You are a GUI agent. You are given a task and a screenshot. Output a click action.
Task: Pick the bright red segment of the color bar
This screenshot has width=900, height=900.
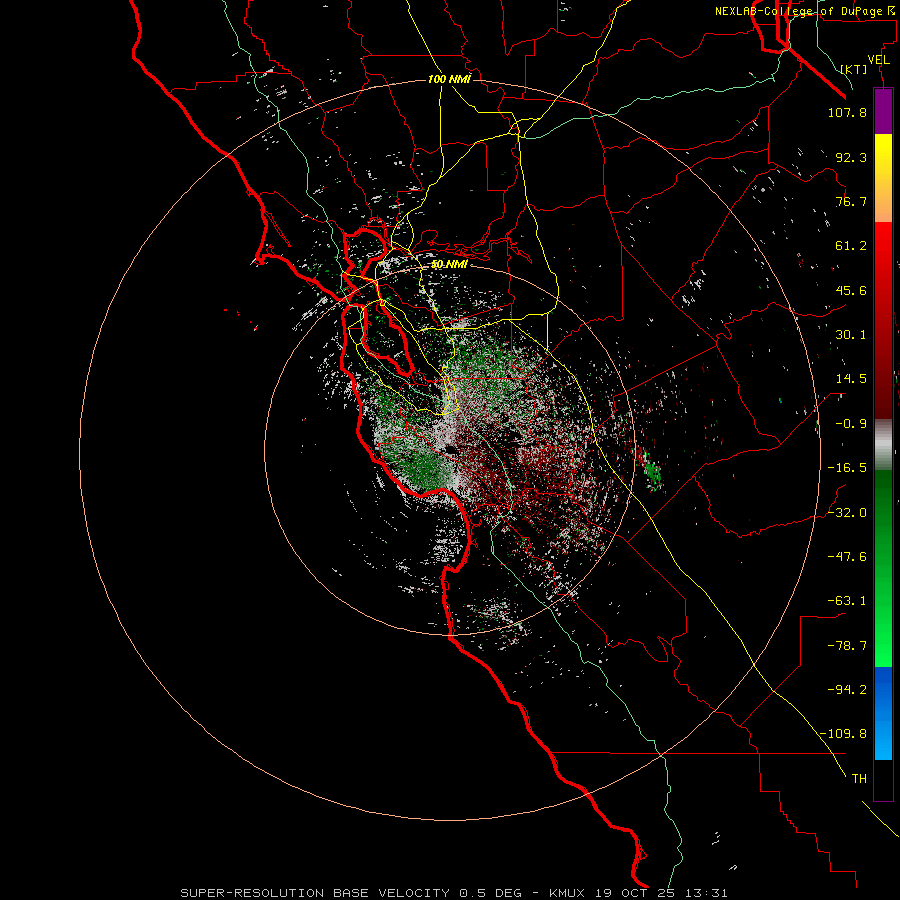[x=883, y=244]
